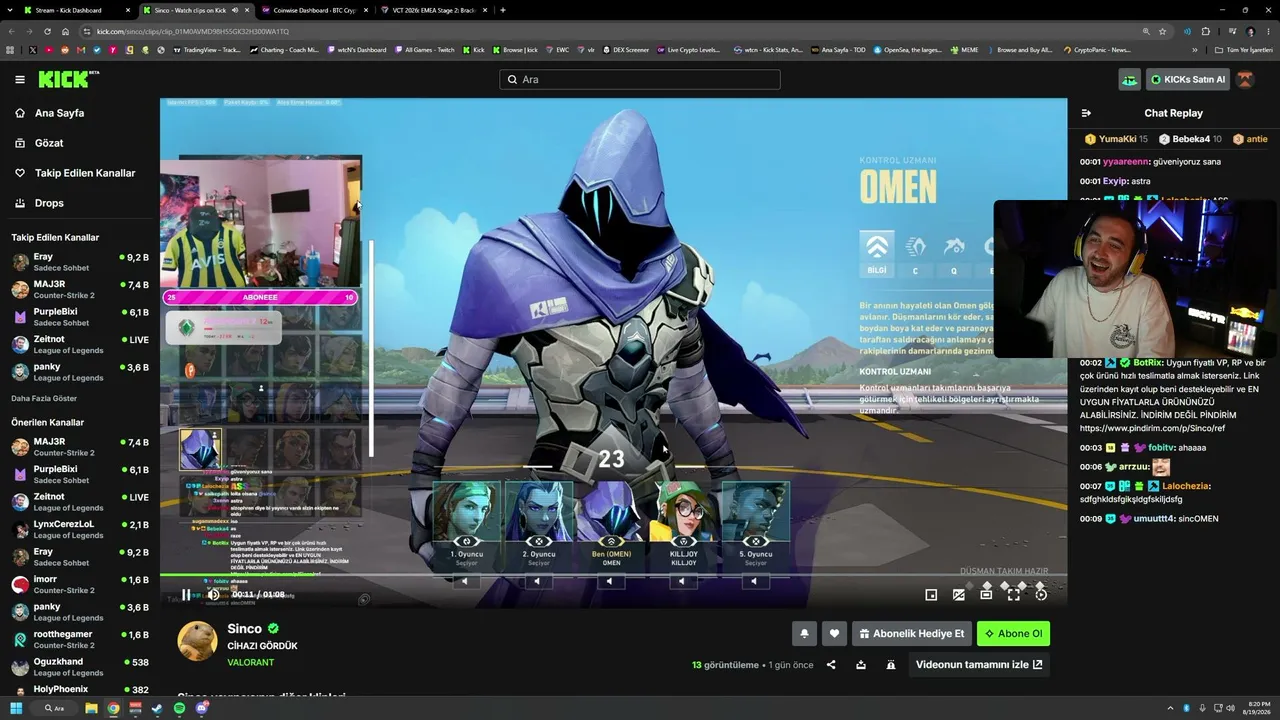
Task: Open browser extensions puzzle icon
Action: point(1205,31)
